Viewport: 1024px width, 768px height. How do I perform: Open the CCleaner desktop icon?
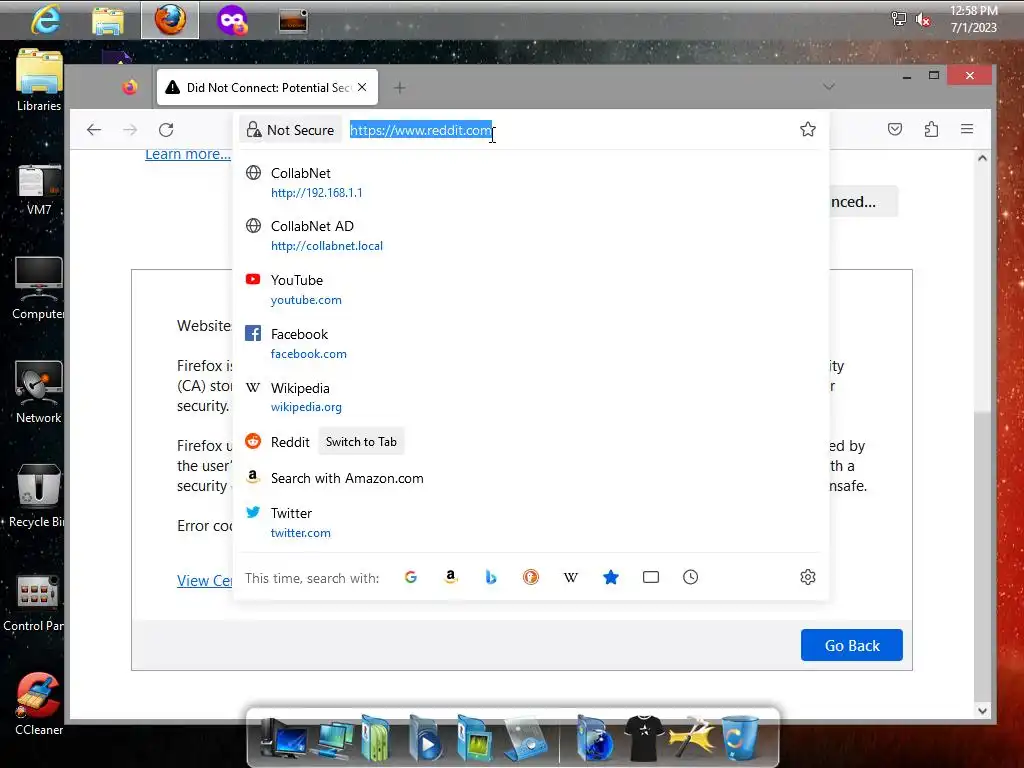[39, 704]
